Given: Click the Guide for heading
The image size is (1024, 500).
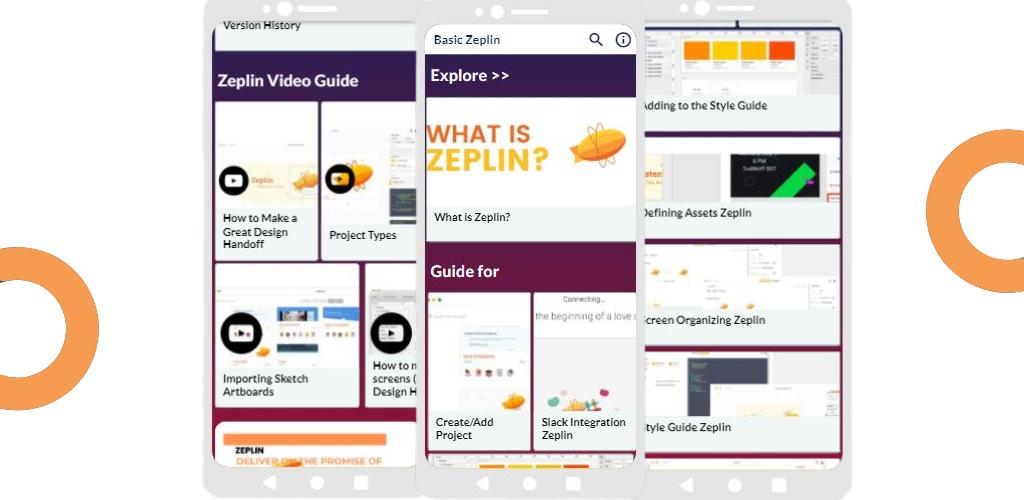Looking at the screenshot, I should tap(465, 272).
